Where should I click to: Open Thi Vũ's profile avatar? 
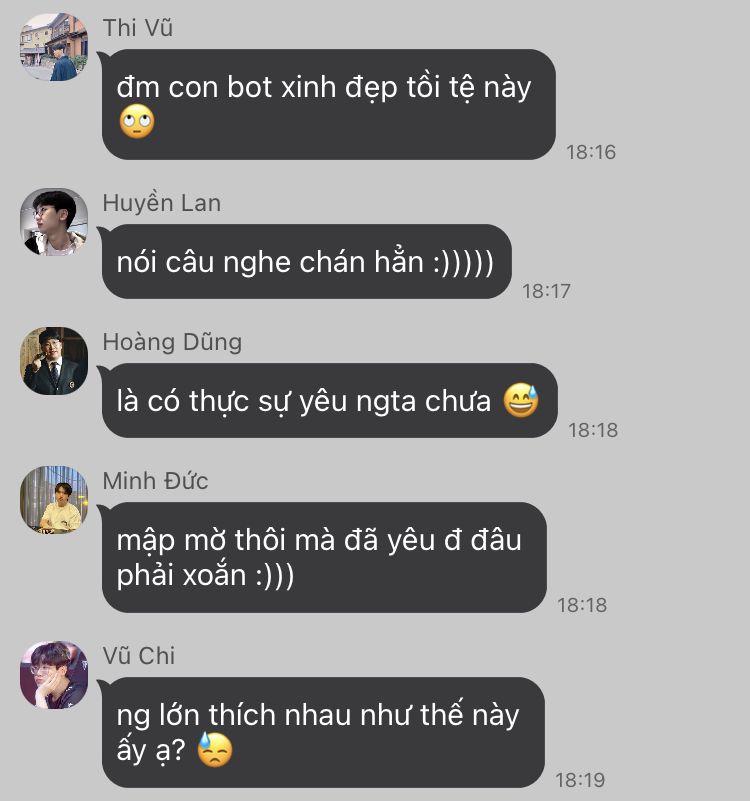[54, 46]
